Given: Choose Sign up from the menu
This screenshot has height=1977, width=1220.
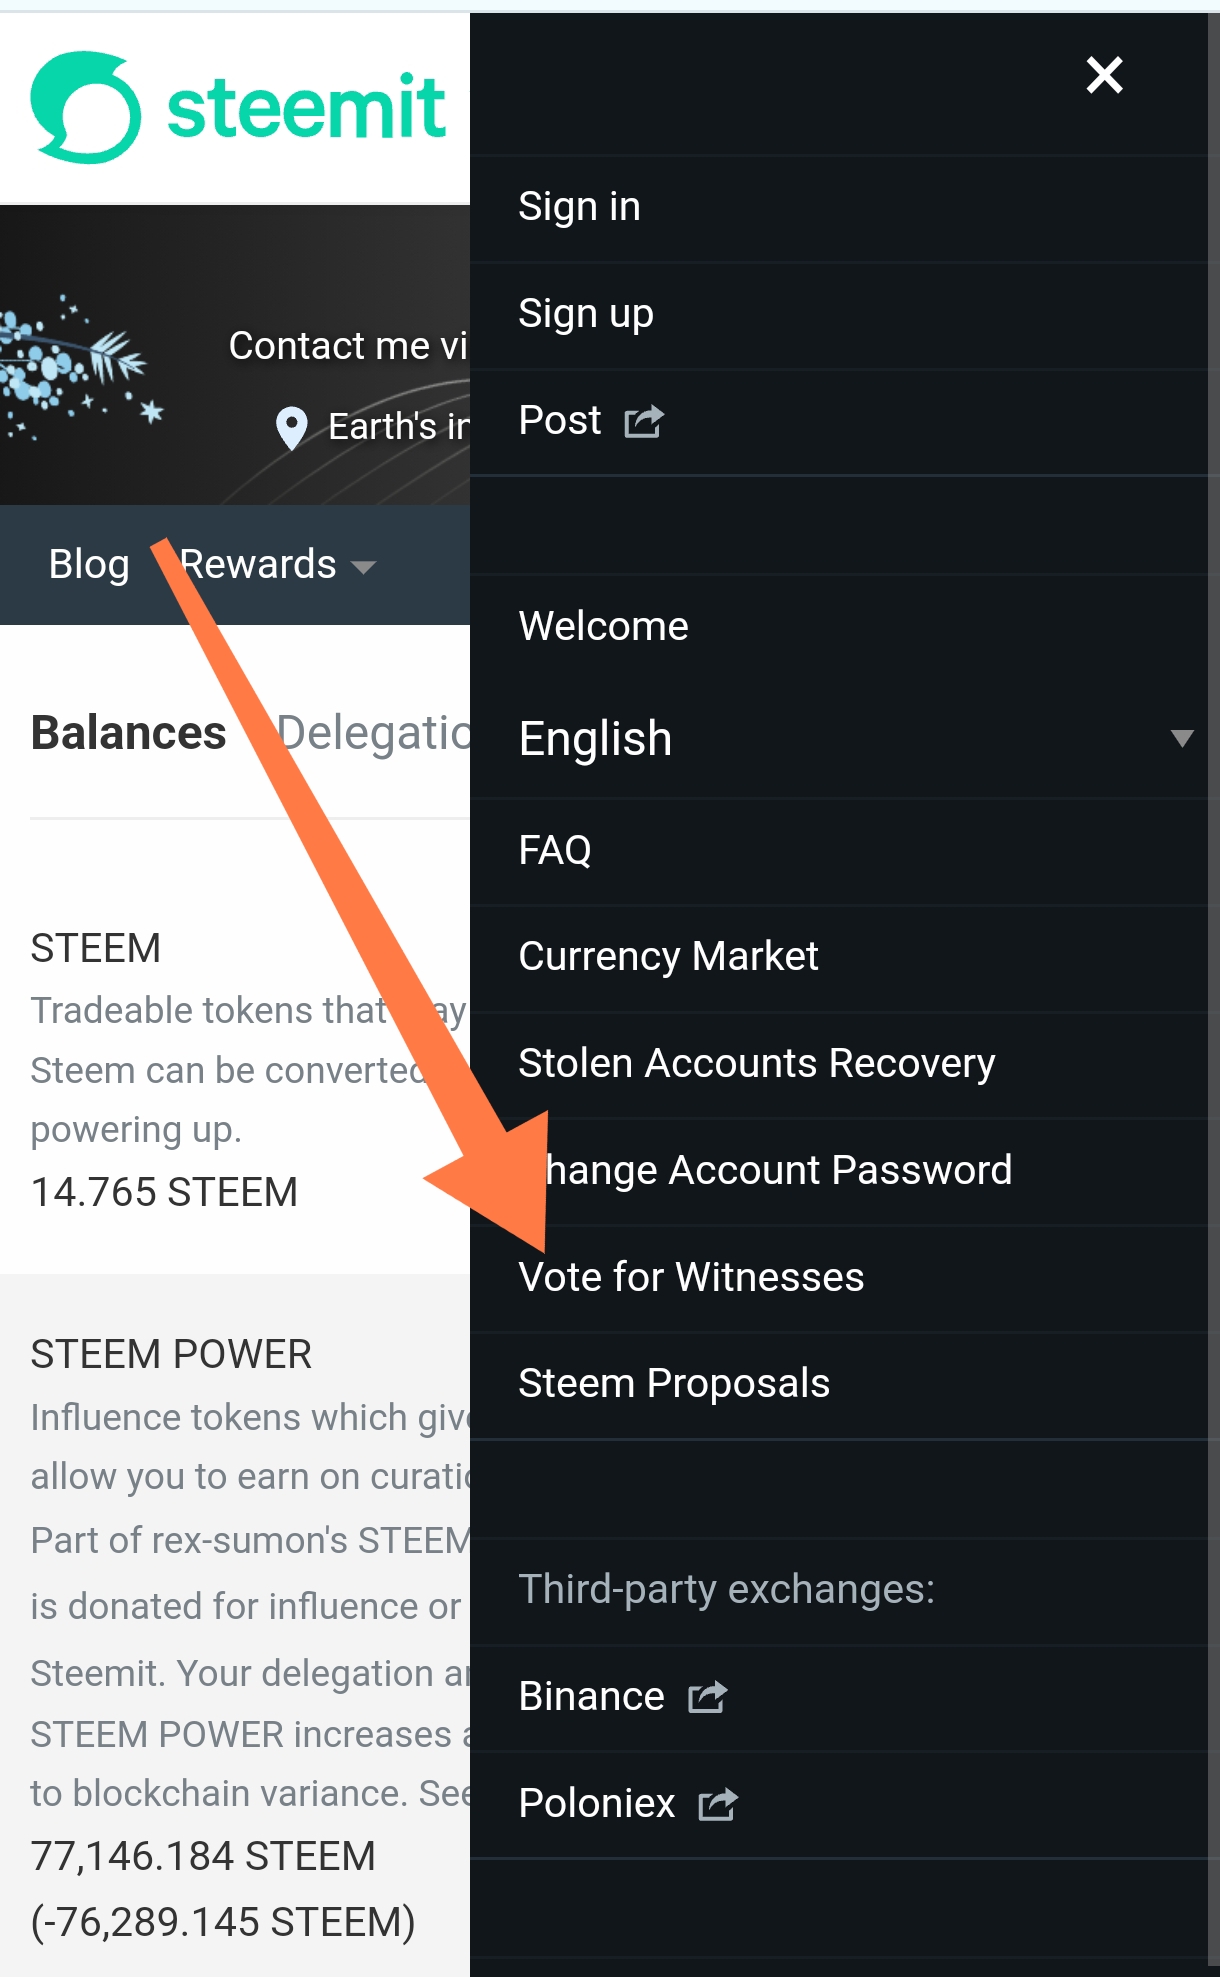Looking at the screenshot, I should point(585,314).
